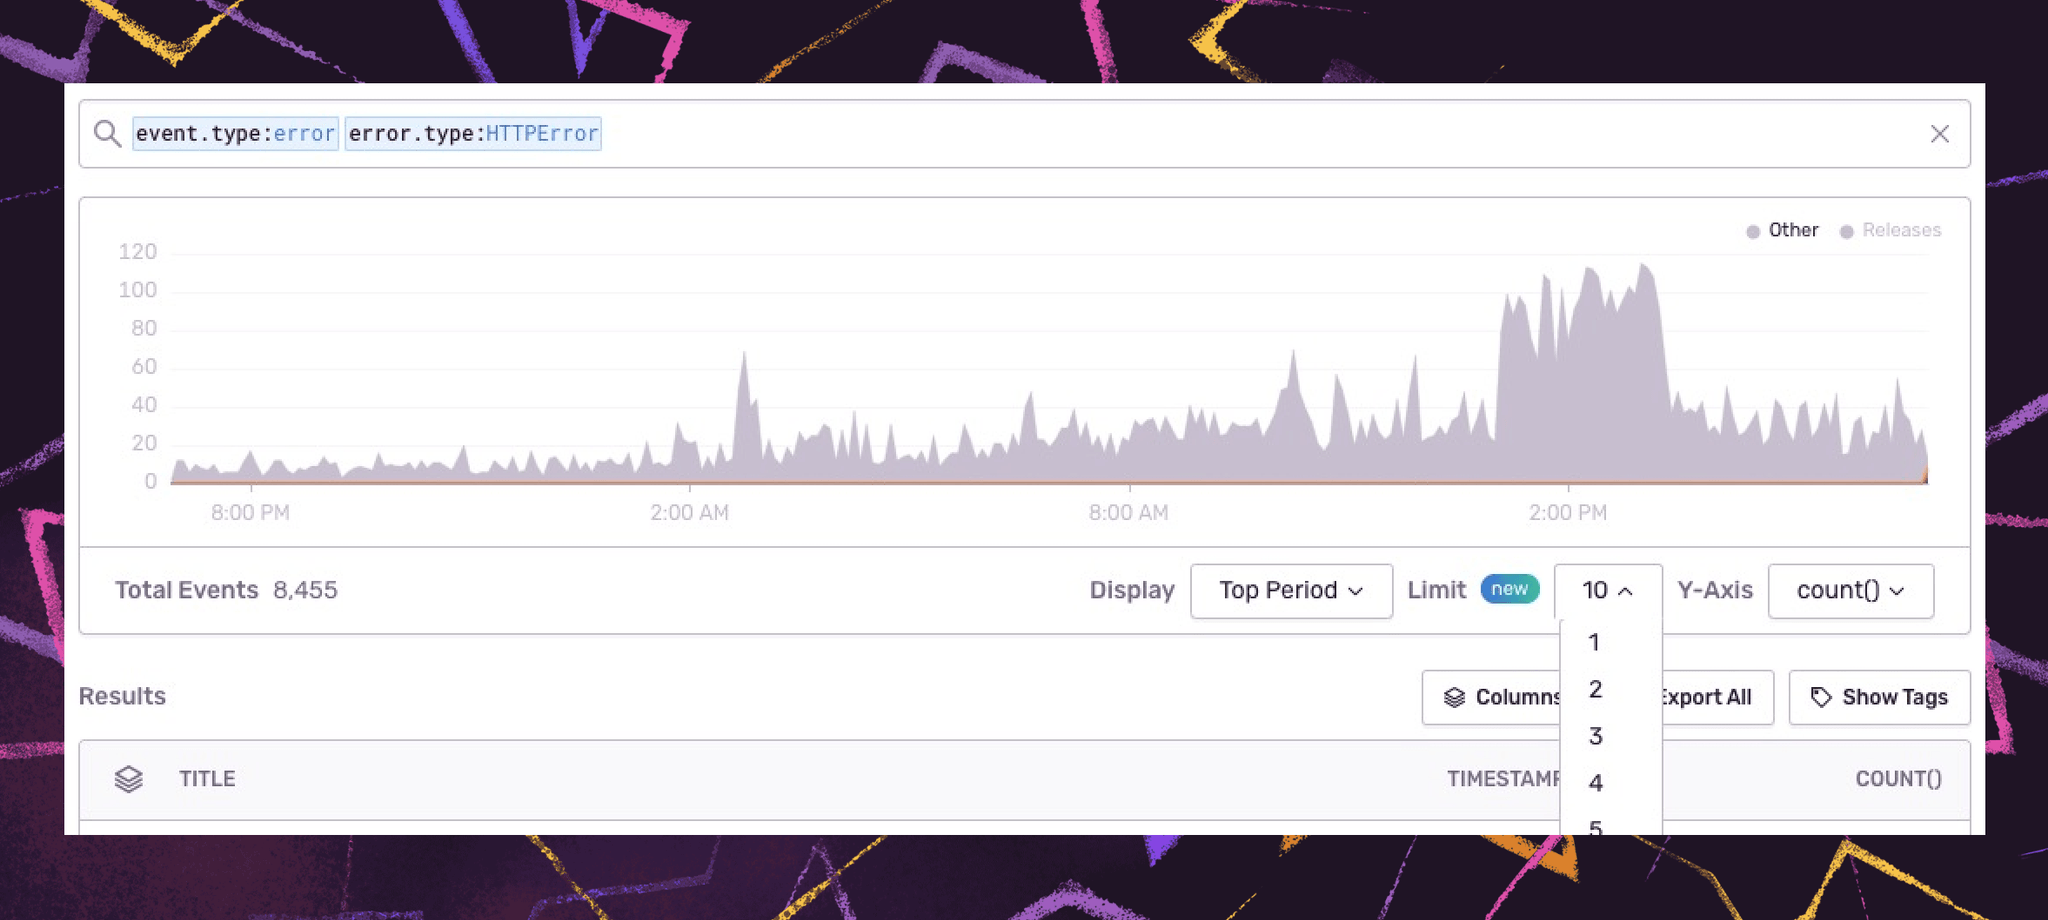Clear the search query with X
Viewport: 2048px width, 920px height.
(x=1939, y=133)
